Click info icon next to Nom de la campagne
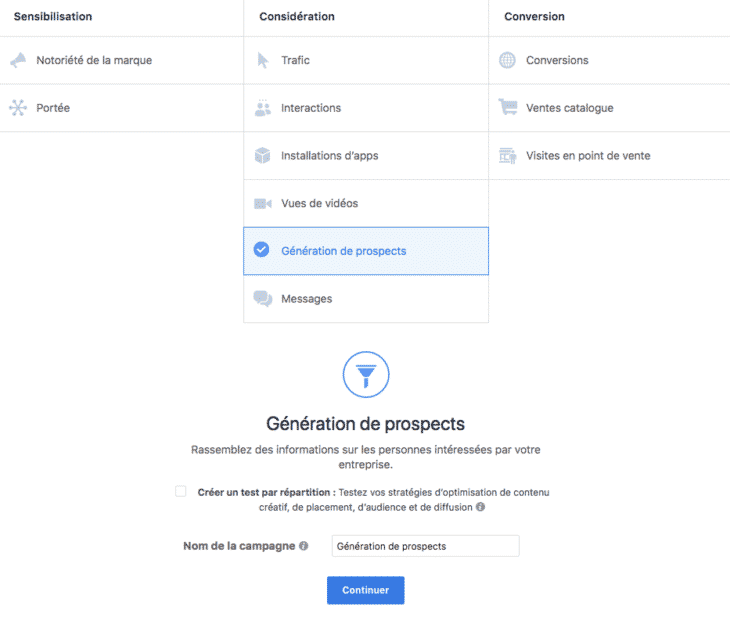 click(304, 546)
